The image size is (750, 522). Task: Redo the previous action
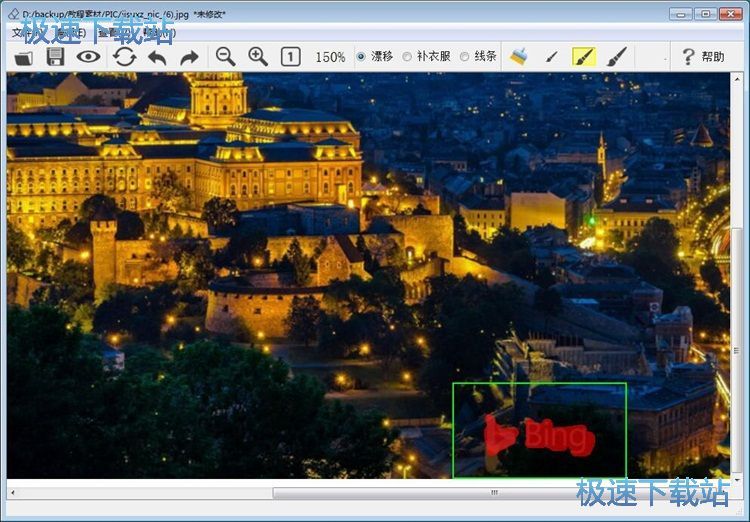[x=189, y=57]
